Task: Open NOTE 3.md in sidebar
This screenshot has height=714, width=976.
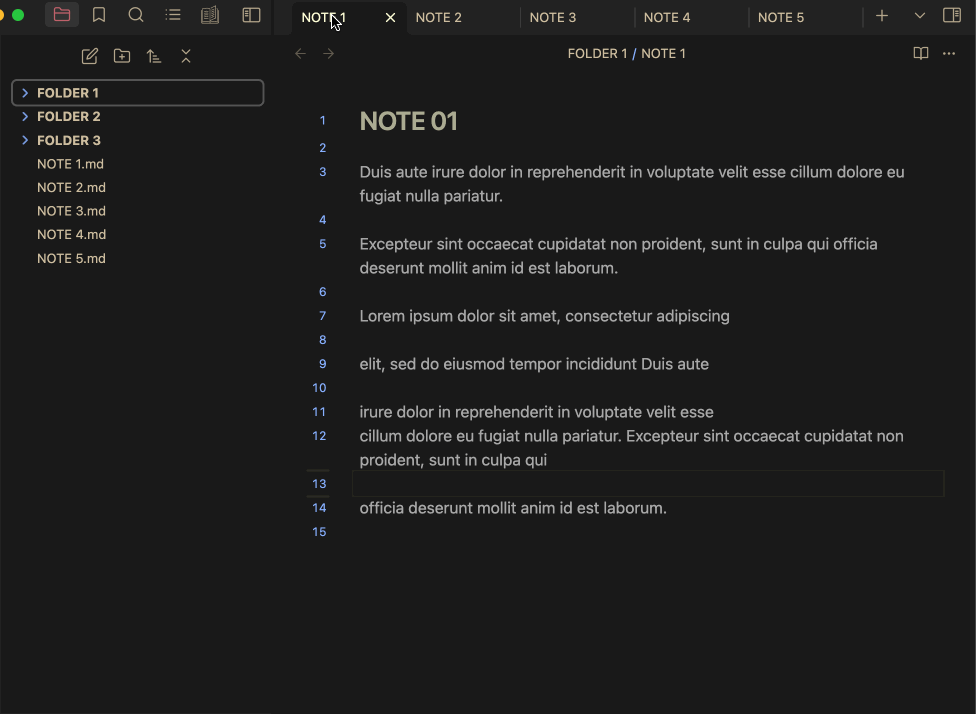Action: click(71, 211)
